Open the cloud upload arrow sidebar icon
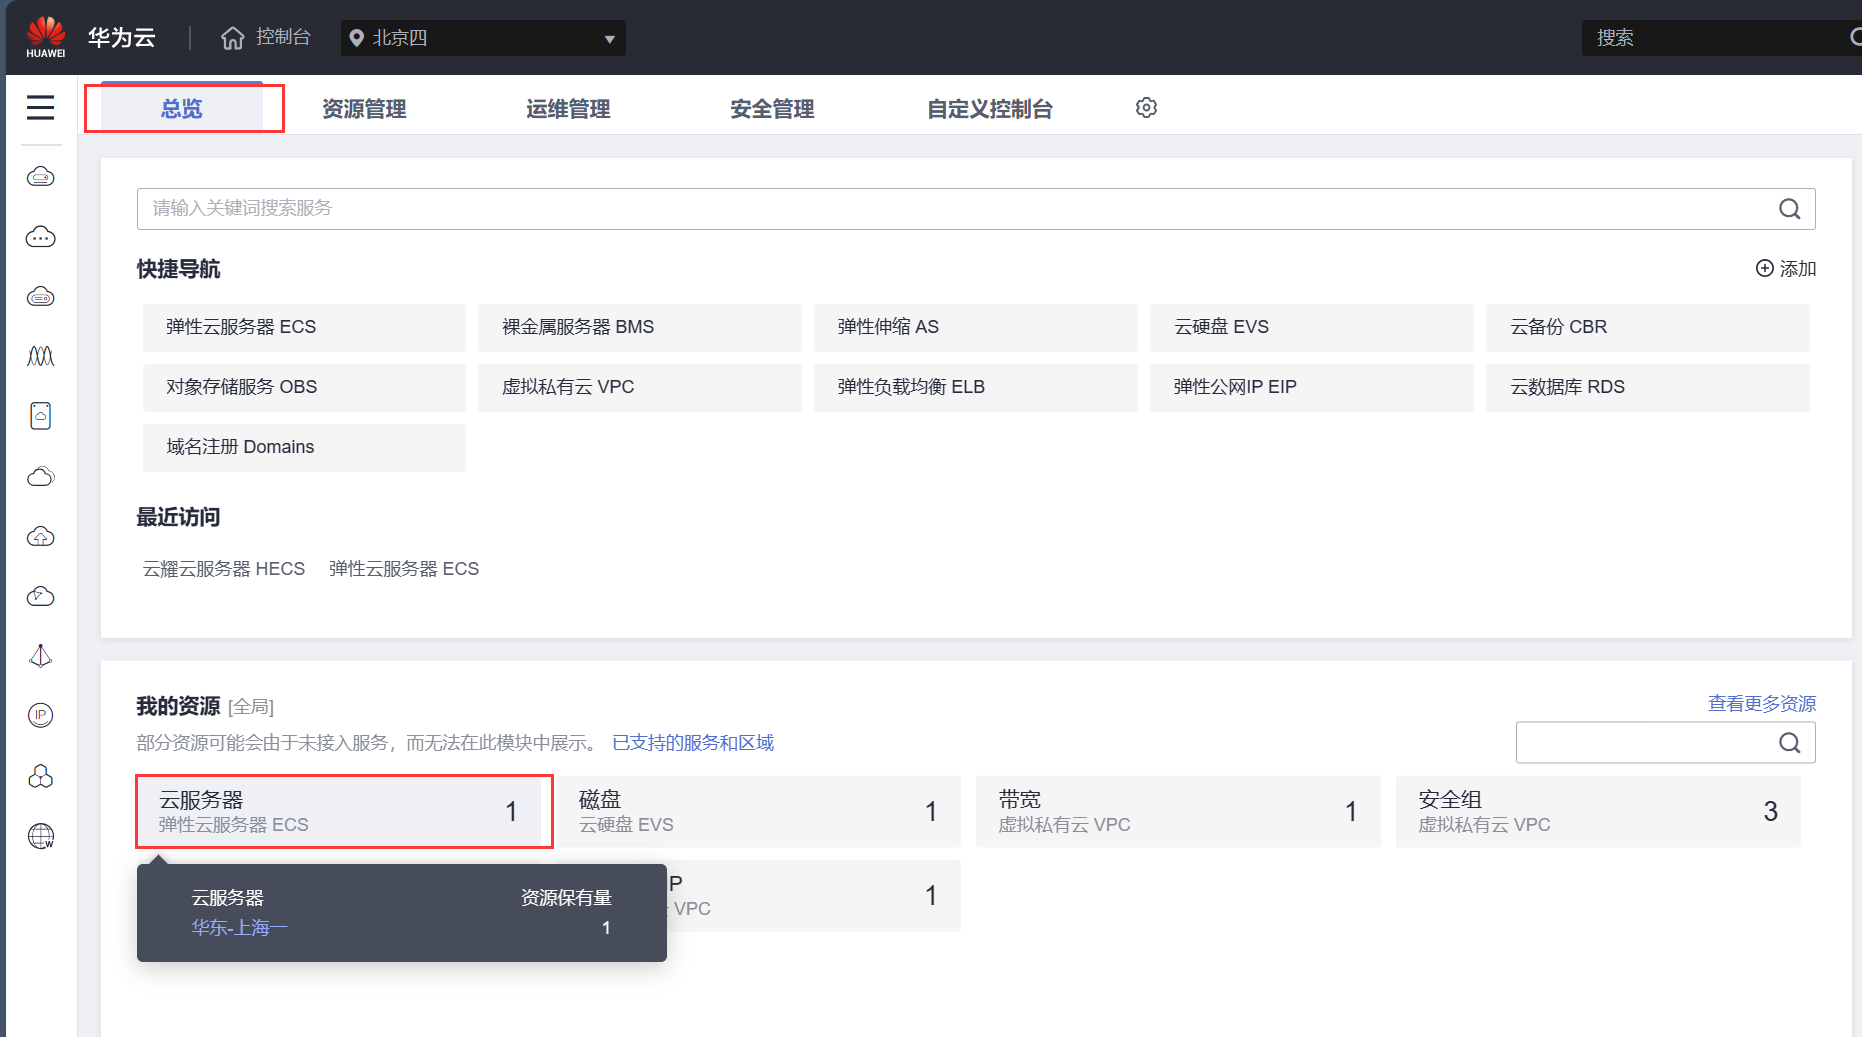Image resolution: width=1862 pixels, height=1037 pixels. pyautogui.click(x=40, y=536)
